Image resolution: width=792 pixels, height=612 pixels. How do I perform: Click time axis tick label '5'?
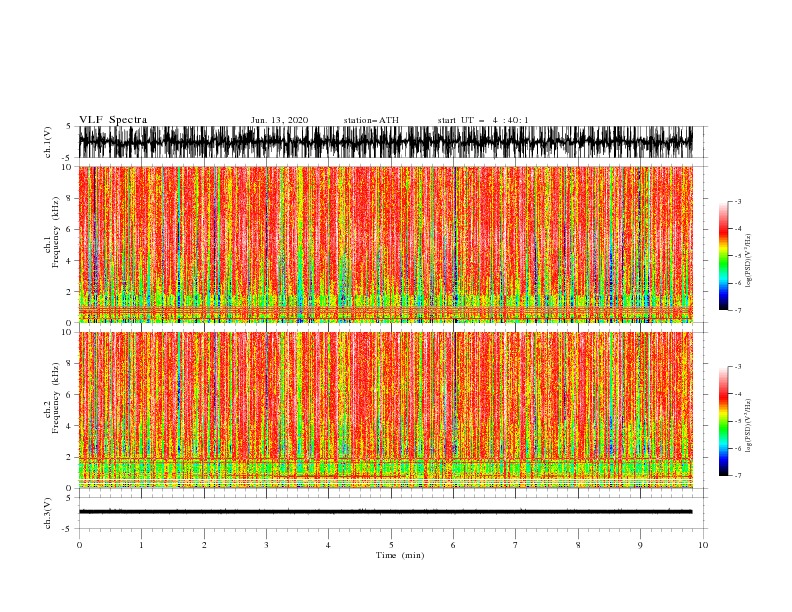pyautogui.click(x=391, y=545)
